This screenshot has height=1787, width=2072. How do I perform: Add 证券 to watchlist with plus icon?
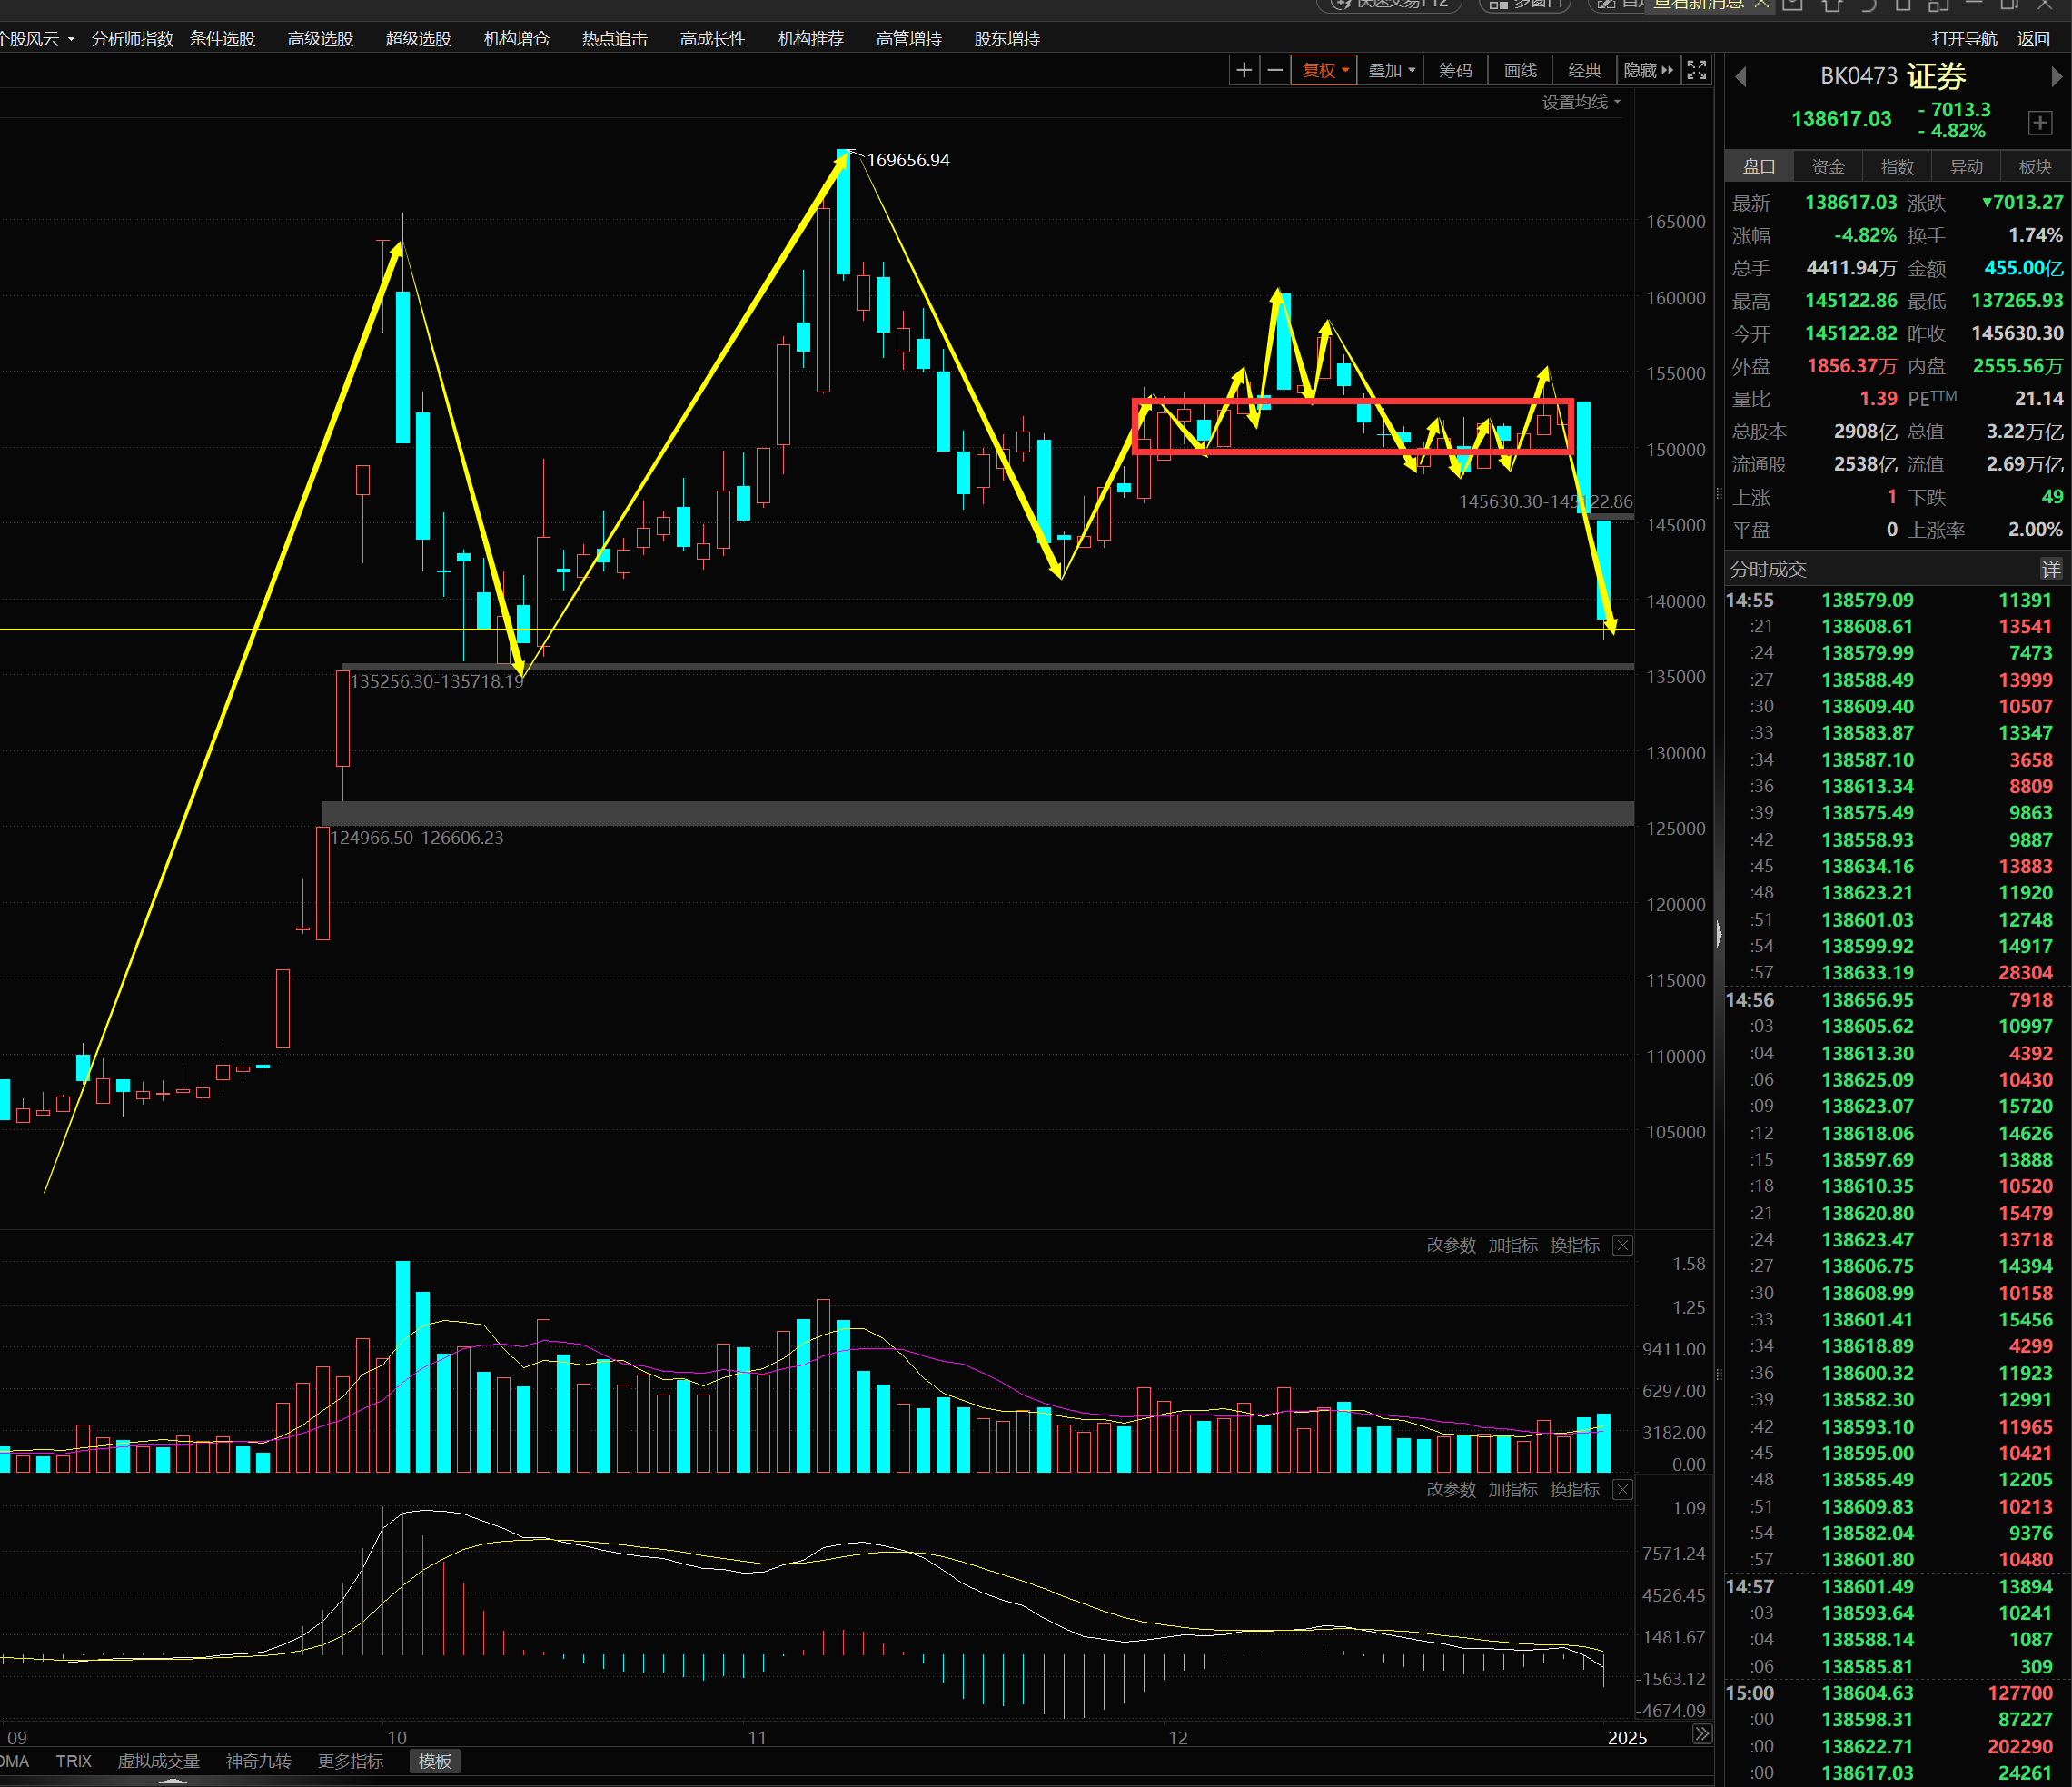click(x=2040, y=123)
